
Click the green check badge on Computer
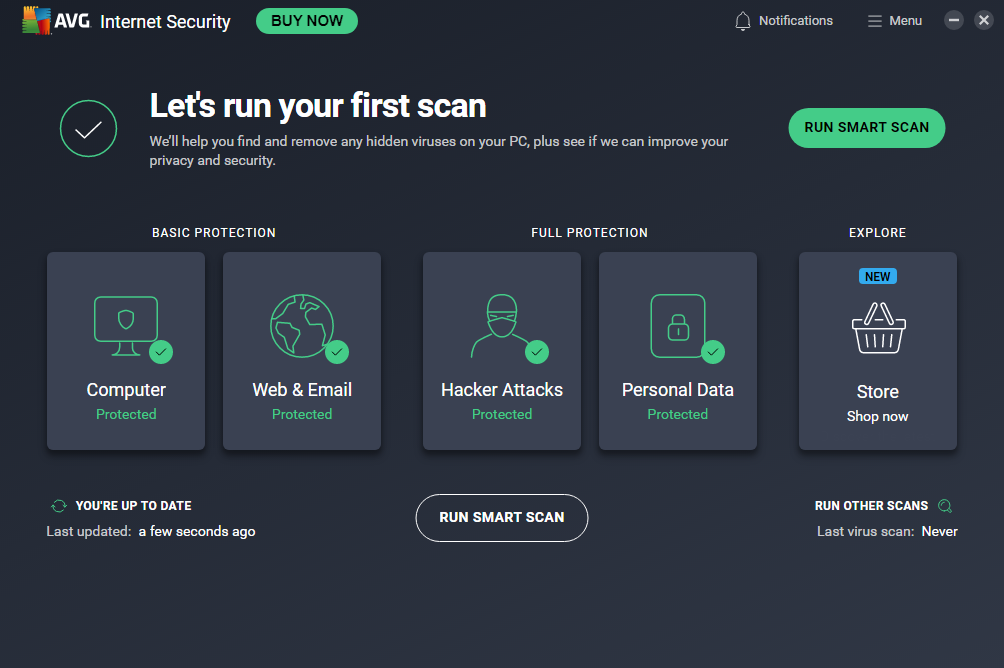click(x=161, y=352)
